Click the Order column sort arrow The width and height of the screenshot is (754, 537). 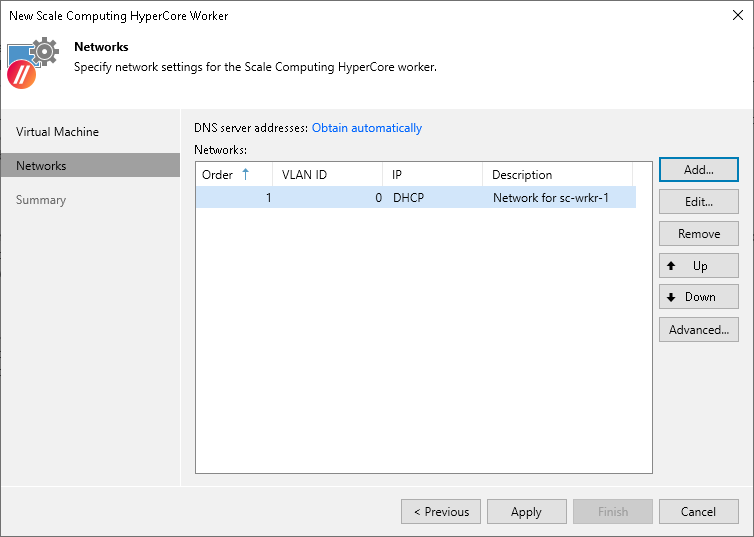pos(245,174)
